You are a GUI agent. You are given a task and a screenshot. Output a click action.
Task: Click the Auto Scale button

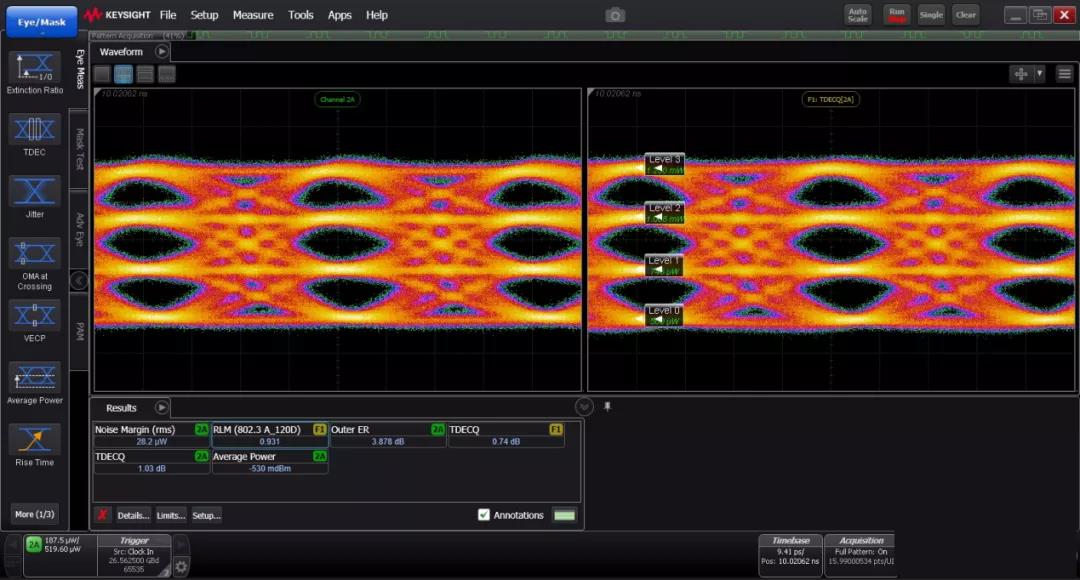857,15
